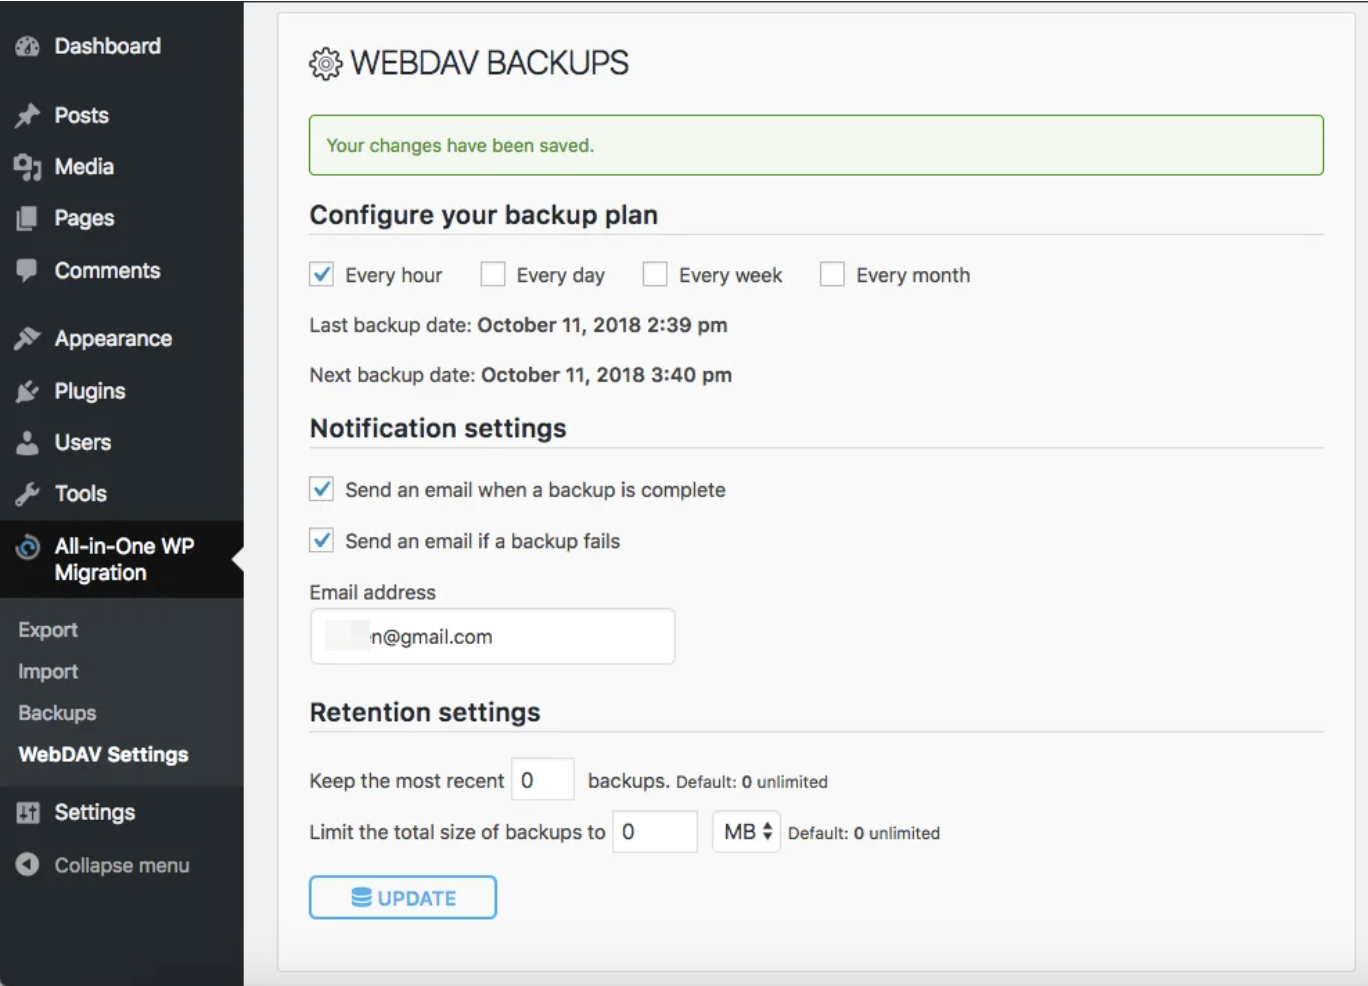
Task: Click the Dashboard gauge icon
Action: (27, 46)
